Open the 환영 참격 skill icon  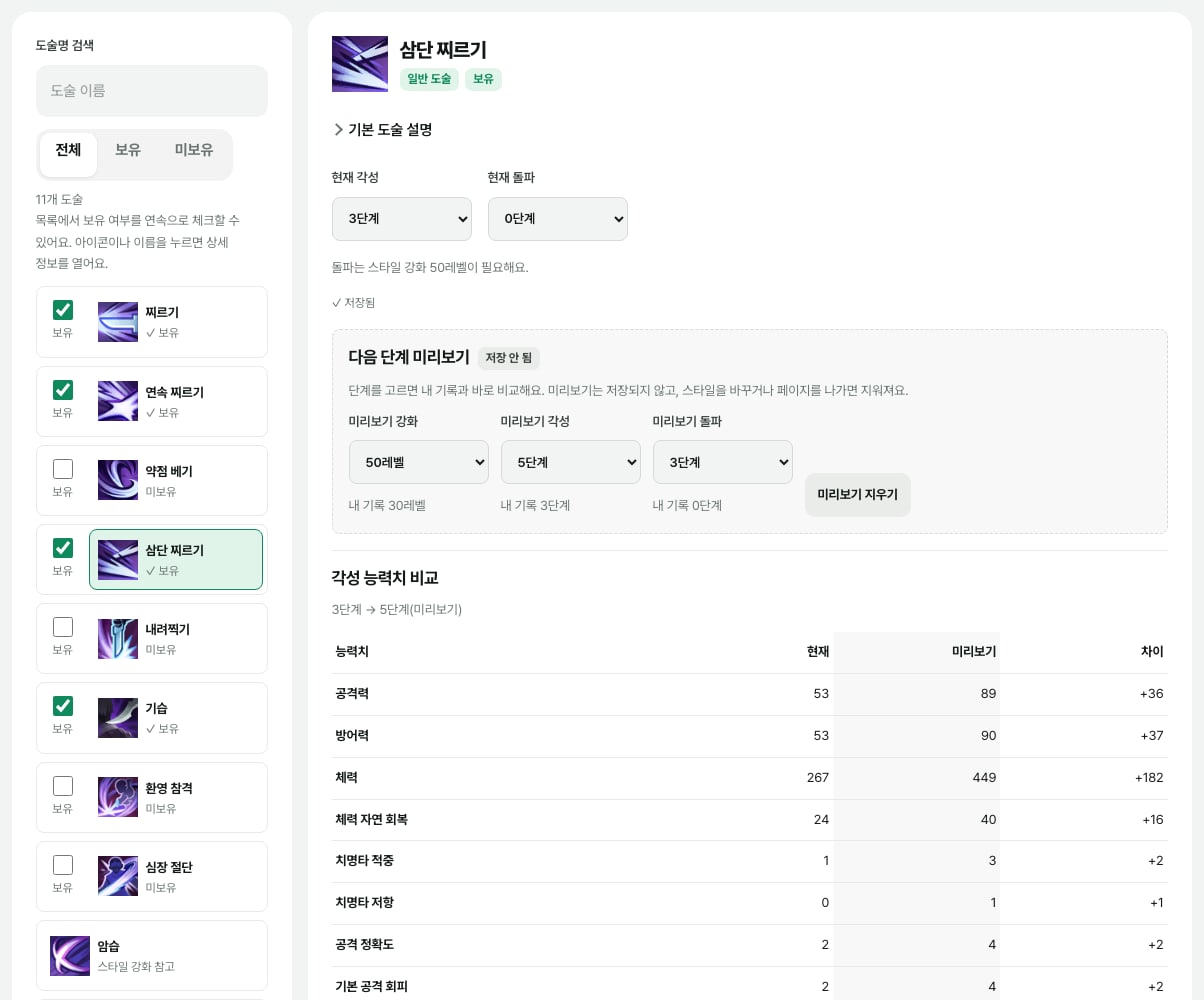click(x=118, y=797)
